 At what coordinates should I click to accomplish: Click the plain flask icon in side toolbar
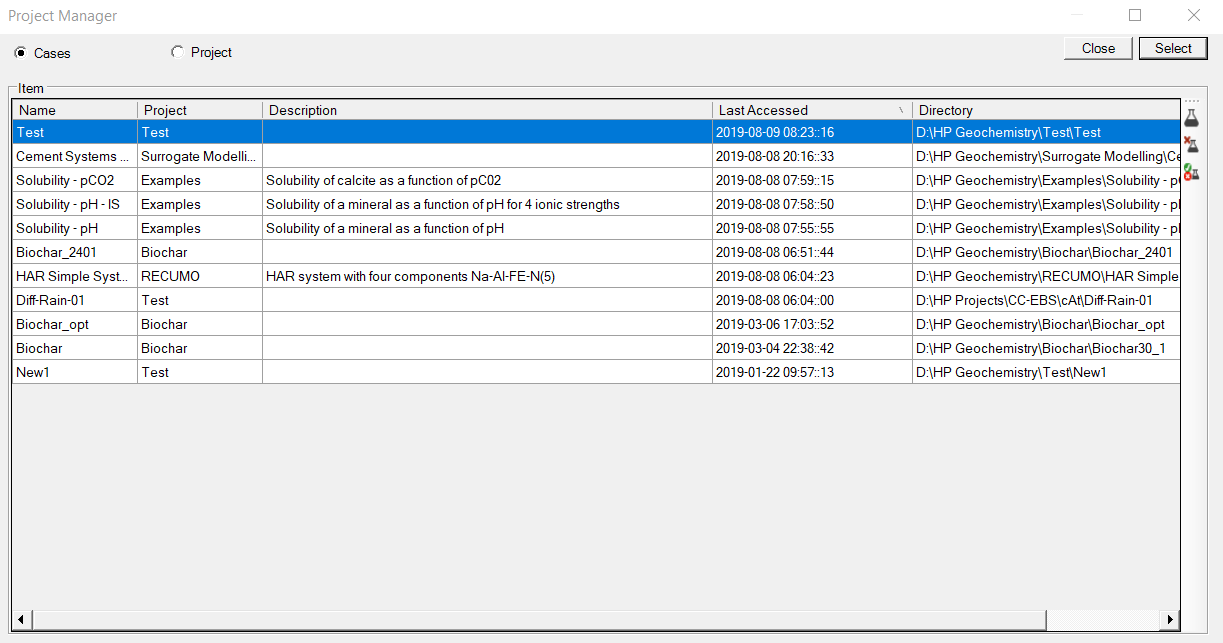pos(1191,118)
